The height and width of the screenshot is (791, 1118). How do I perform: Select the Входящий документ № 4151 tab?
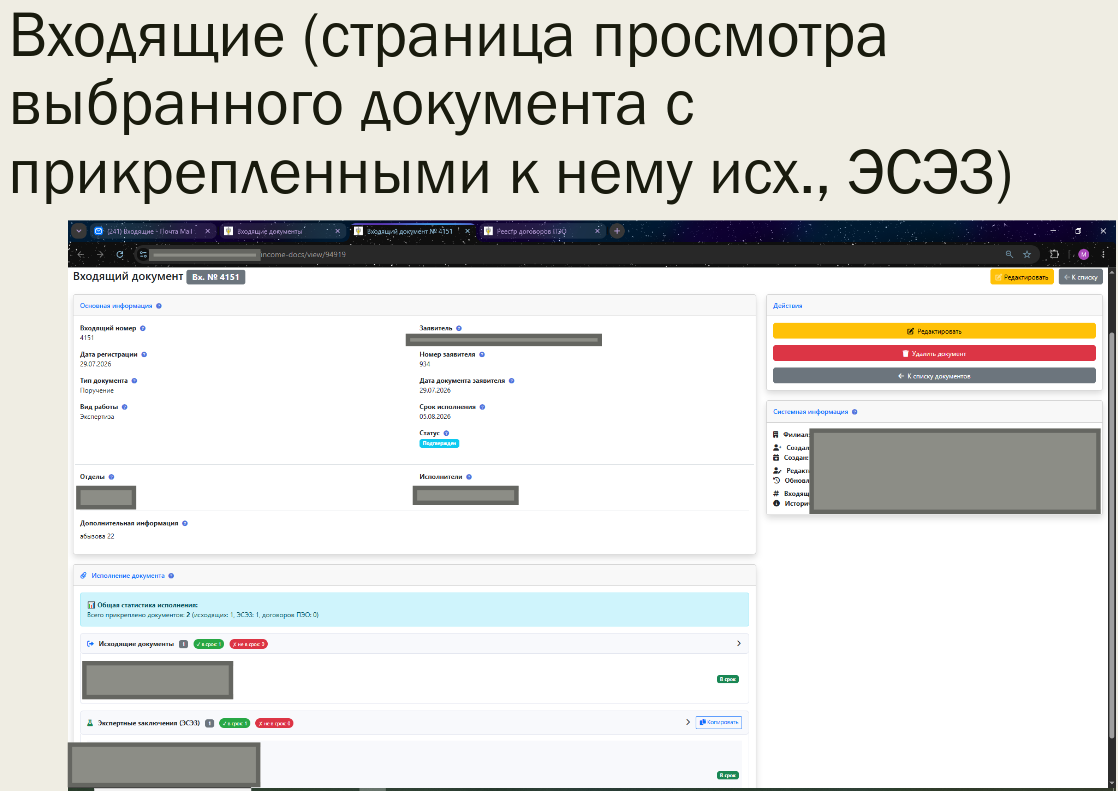tap(410, 231)
